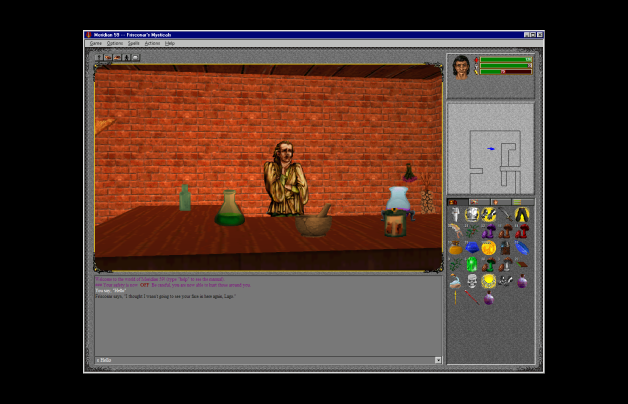
Task: Click the first toolbar button above the game view
Action: tap(99, 57)
